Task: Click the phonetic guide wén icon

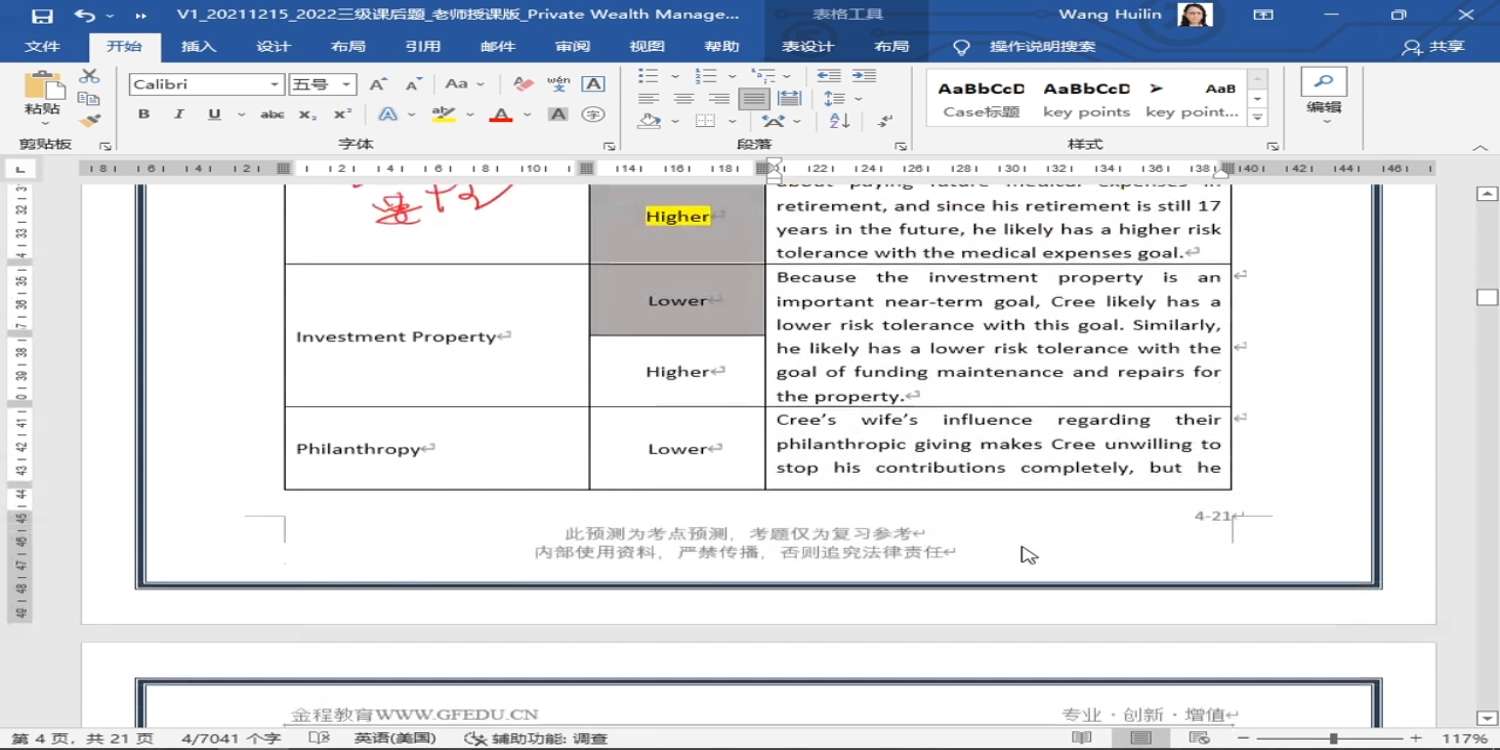Action: (559, 84)
